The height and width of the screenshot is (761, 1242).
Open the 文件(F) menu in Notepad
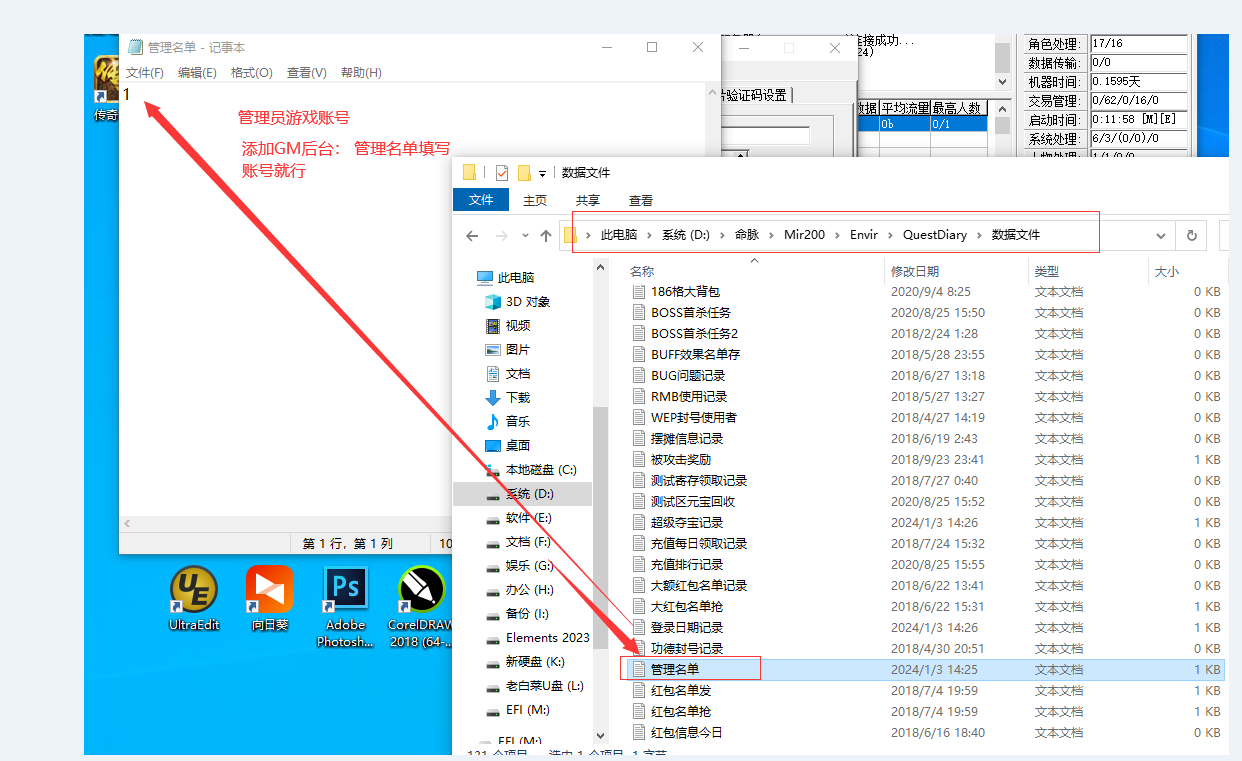(x=145, y=73)
